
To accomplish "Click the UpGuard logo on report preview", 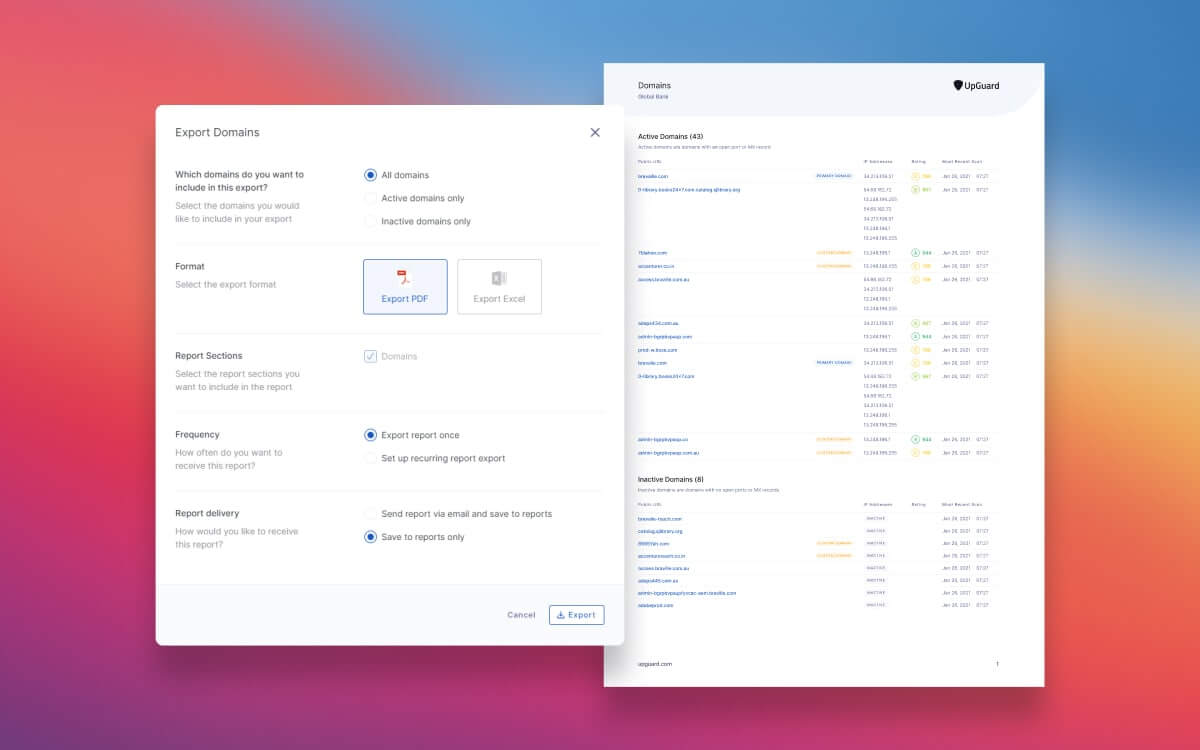I will click(977, 86).
